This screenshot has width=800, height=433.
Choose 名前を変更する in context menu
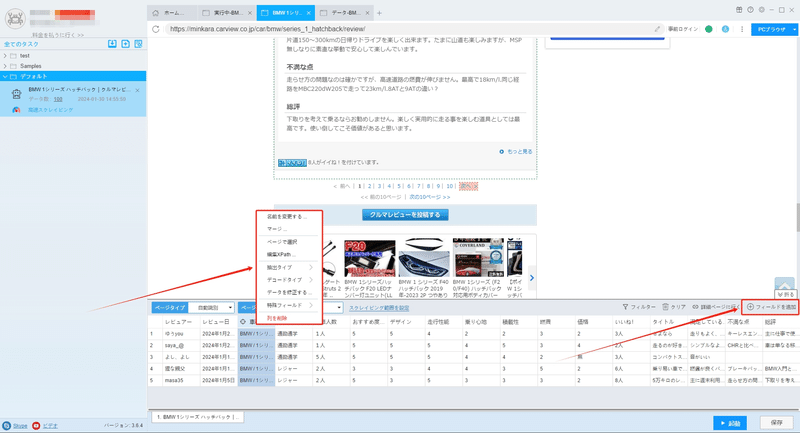pyautogui.click(x=289, y=217)
